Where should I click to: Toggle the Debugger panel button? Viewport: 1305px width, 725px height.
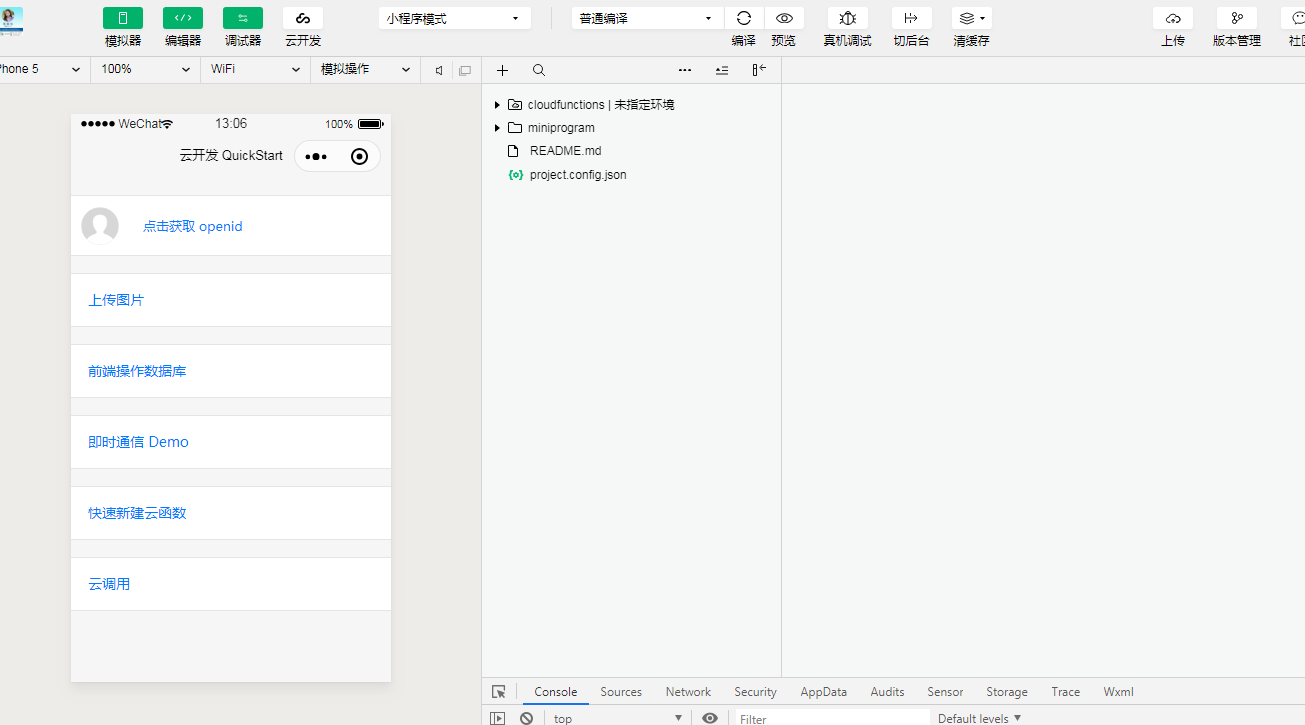tap(243, 19)
